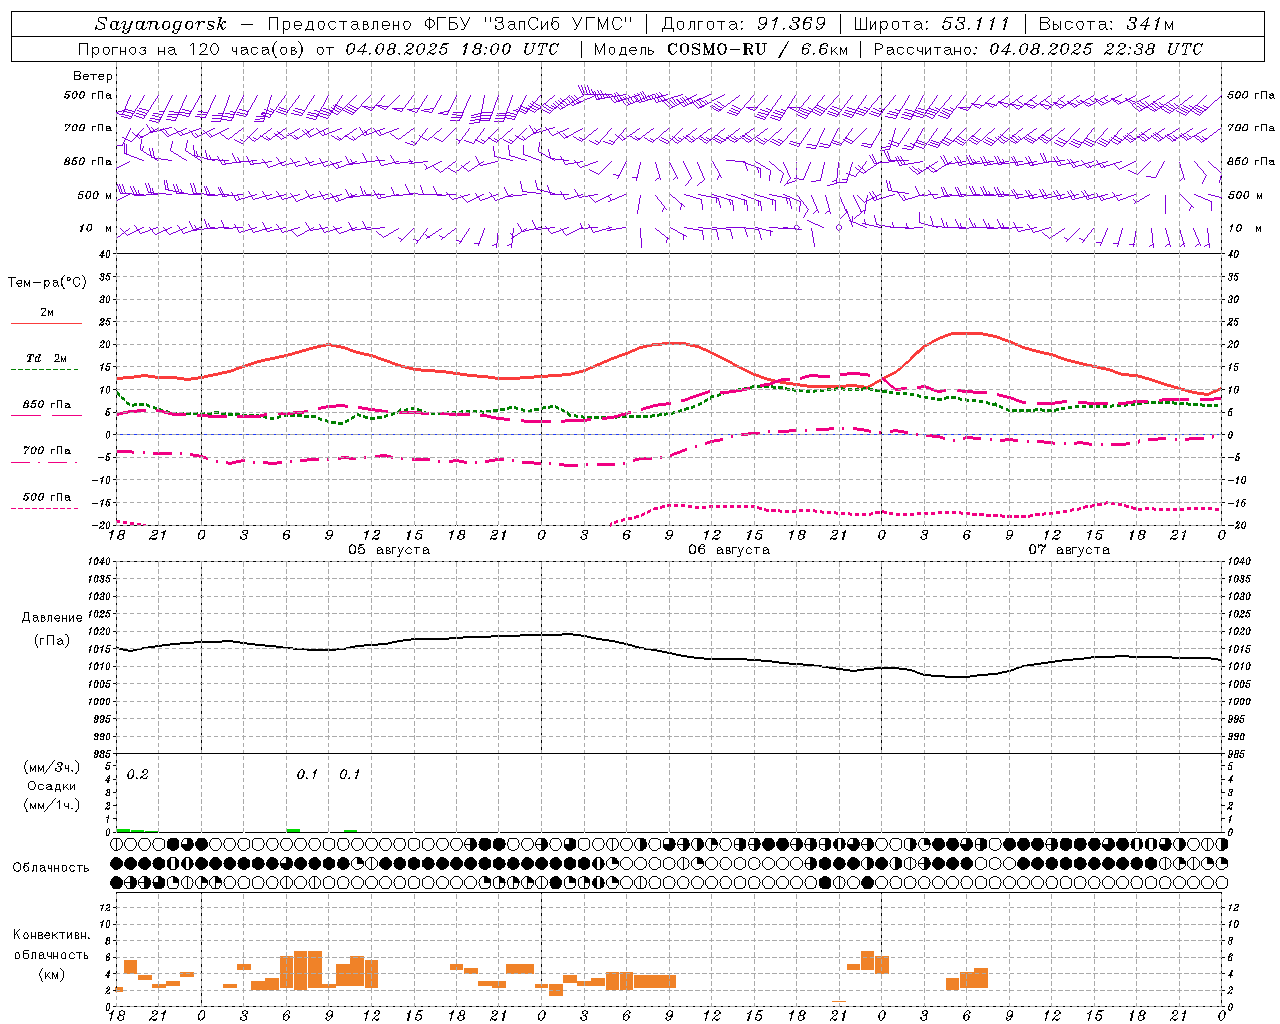Click the '(мм/3ч.)' precipitation unit label
This screenshot has height=1024, width=1280.
(51, 767)
